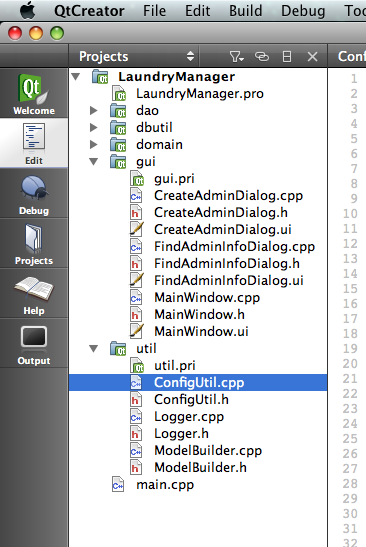The height and width of the screenshot is (547, 366).
Task: Collapse the util folder
Action: (x=94, y=349)
